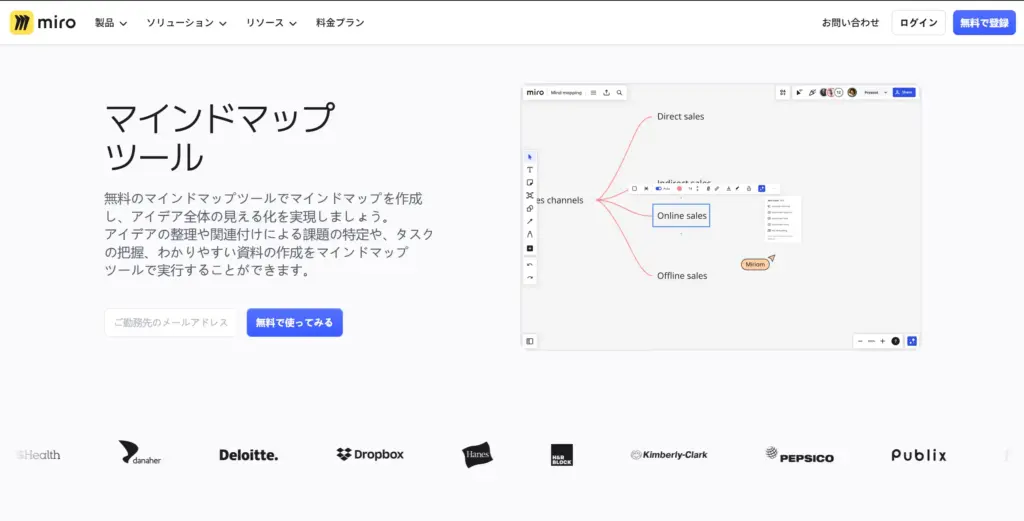Click the collaborator count 12 bubble
Image resolution: width=1024 pixels, height=521 pixels.
[839, 93]
